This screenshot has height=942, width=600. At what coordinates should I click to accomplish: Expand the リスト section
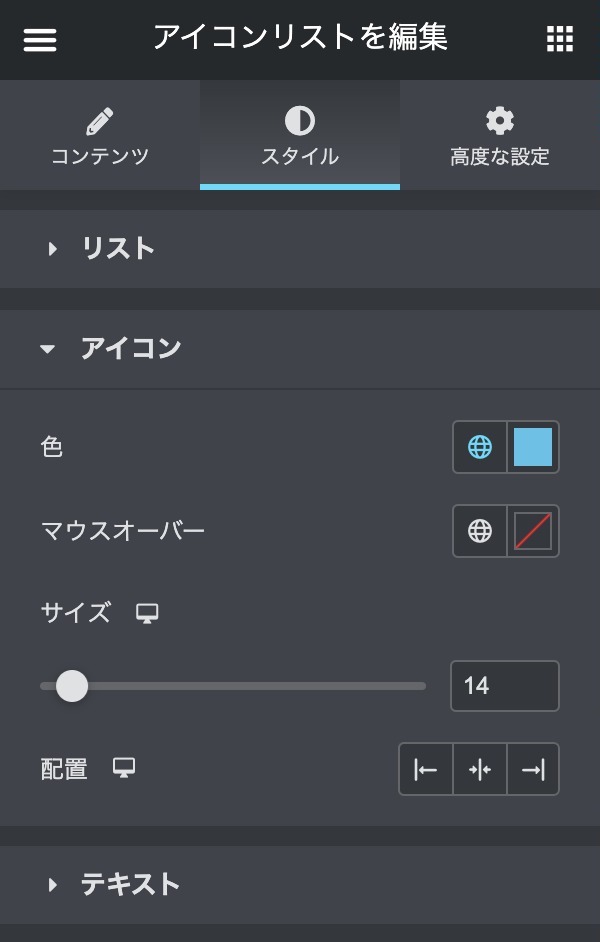[118, 249]
